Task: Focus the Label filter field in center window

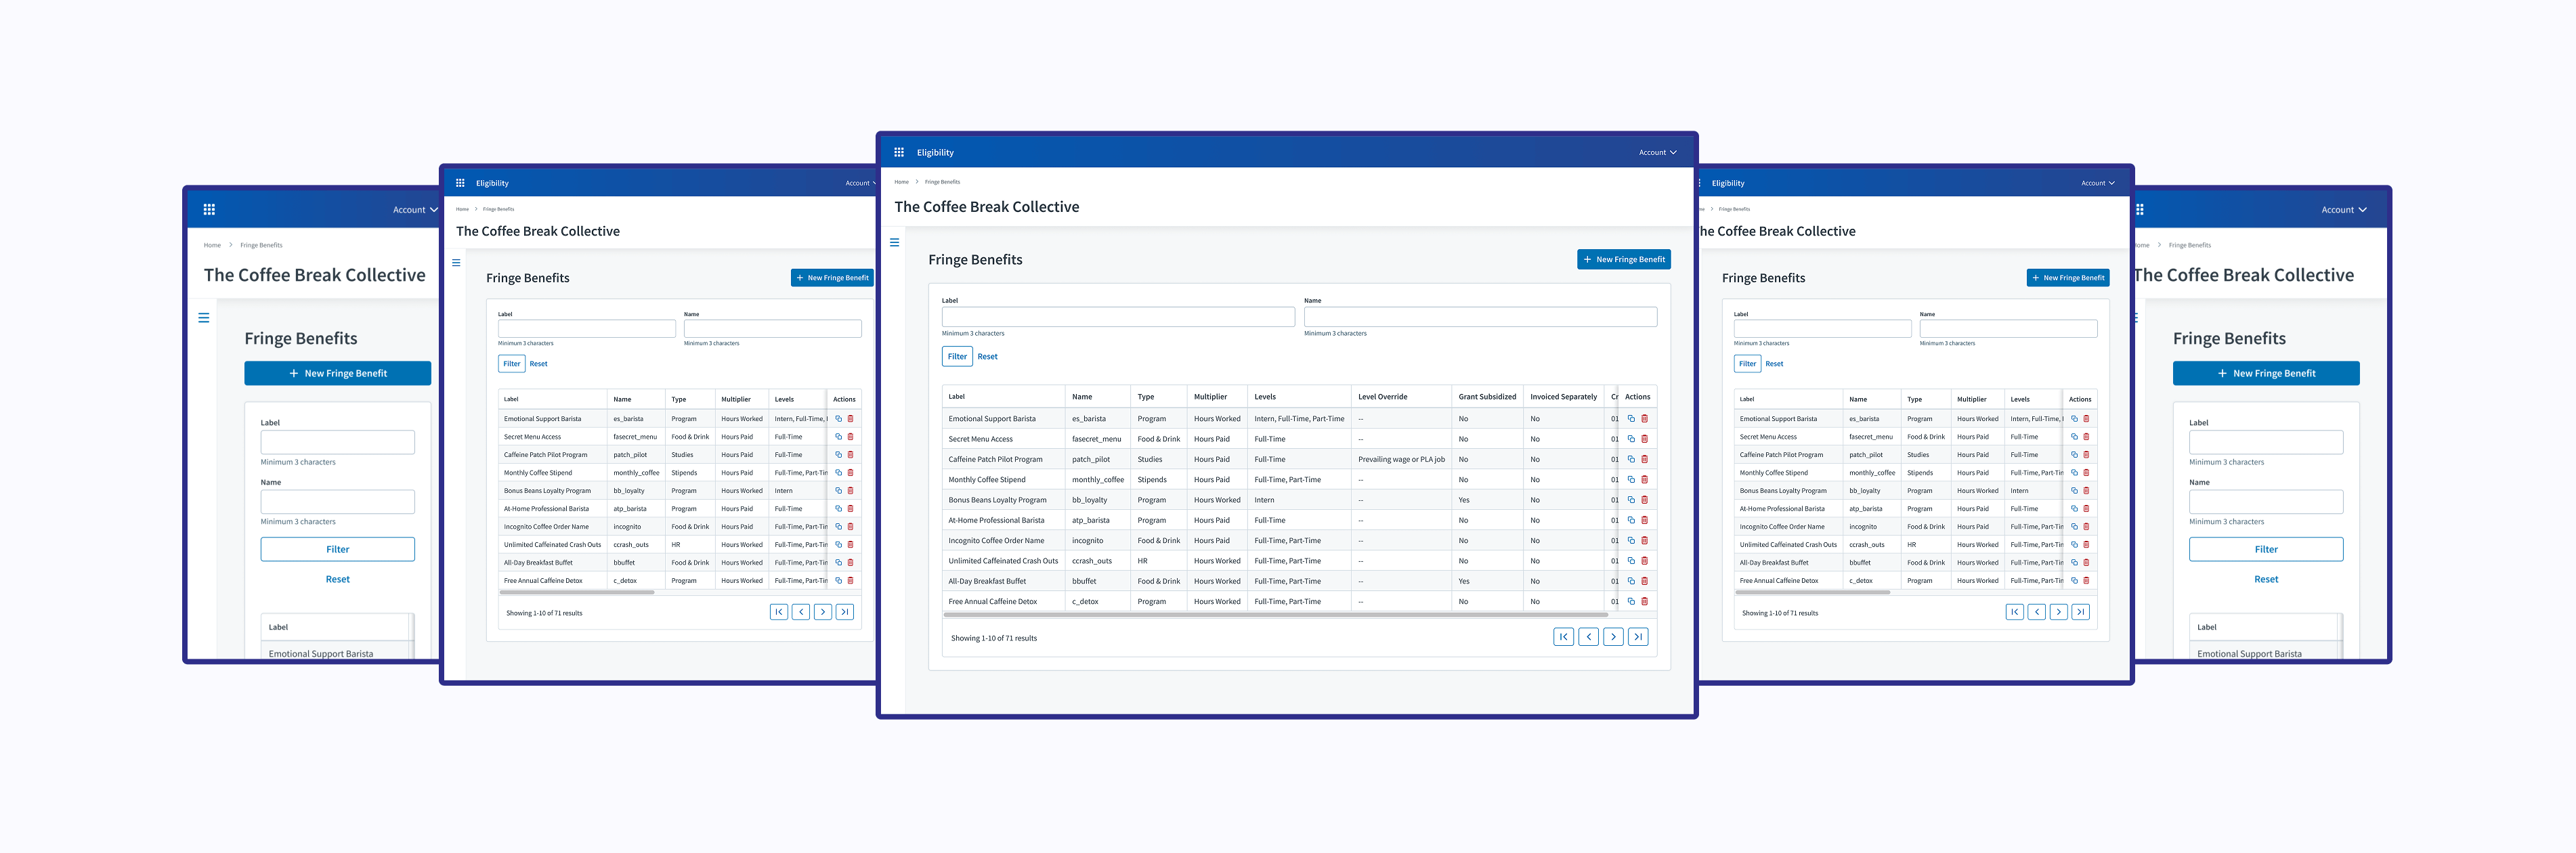Action: [1117, 317]
